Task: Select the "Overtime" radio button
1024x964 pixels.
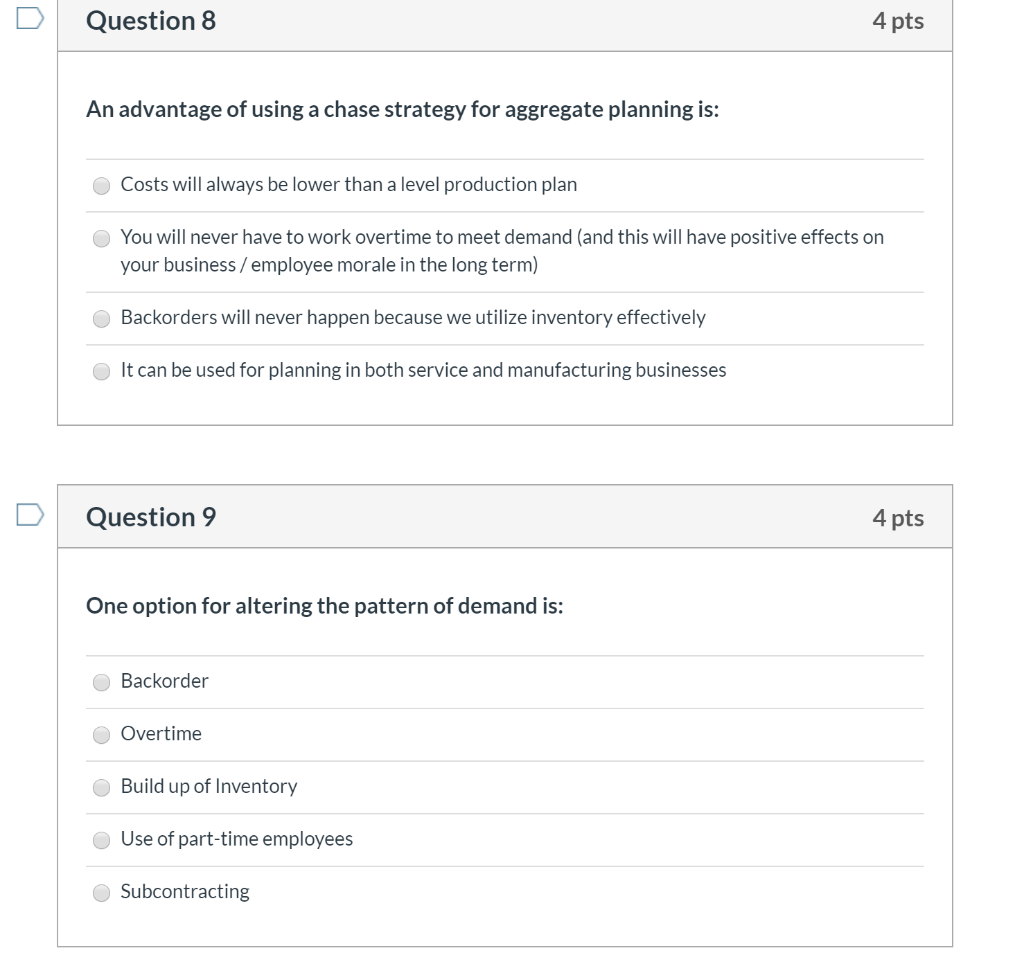Action: (102, 734)
